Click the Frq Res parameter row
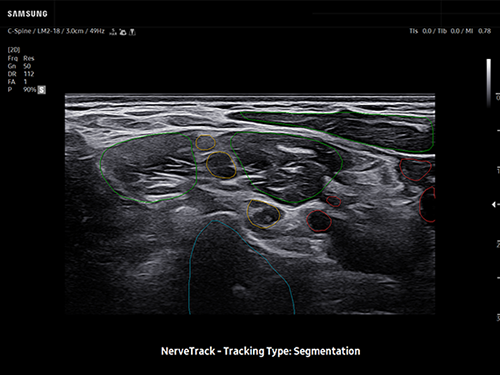Screen dimensions: 500x375 tap(21, 58)
